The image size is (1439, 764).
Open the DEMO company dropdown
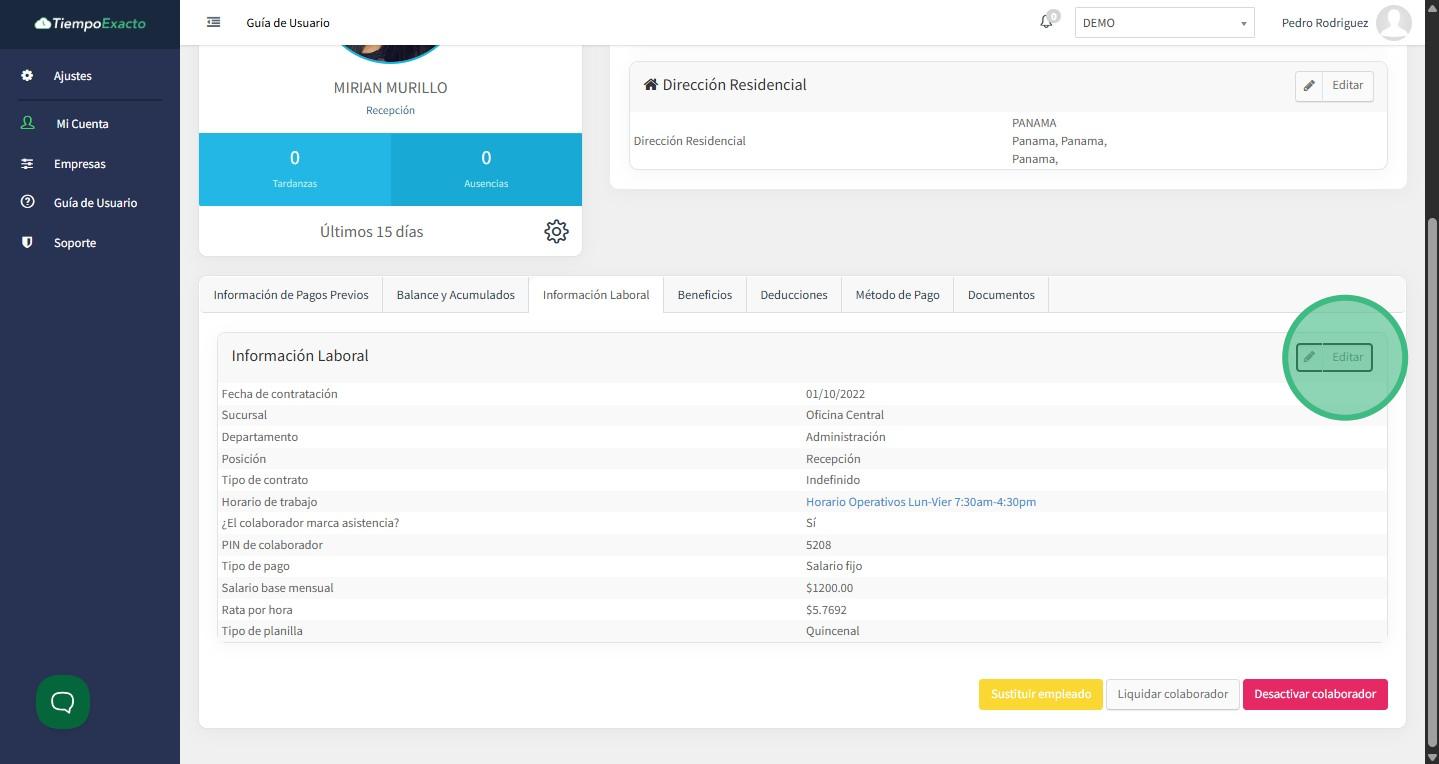(1164, 23)
